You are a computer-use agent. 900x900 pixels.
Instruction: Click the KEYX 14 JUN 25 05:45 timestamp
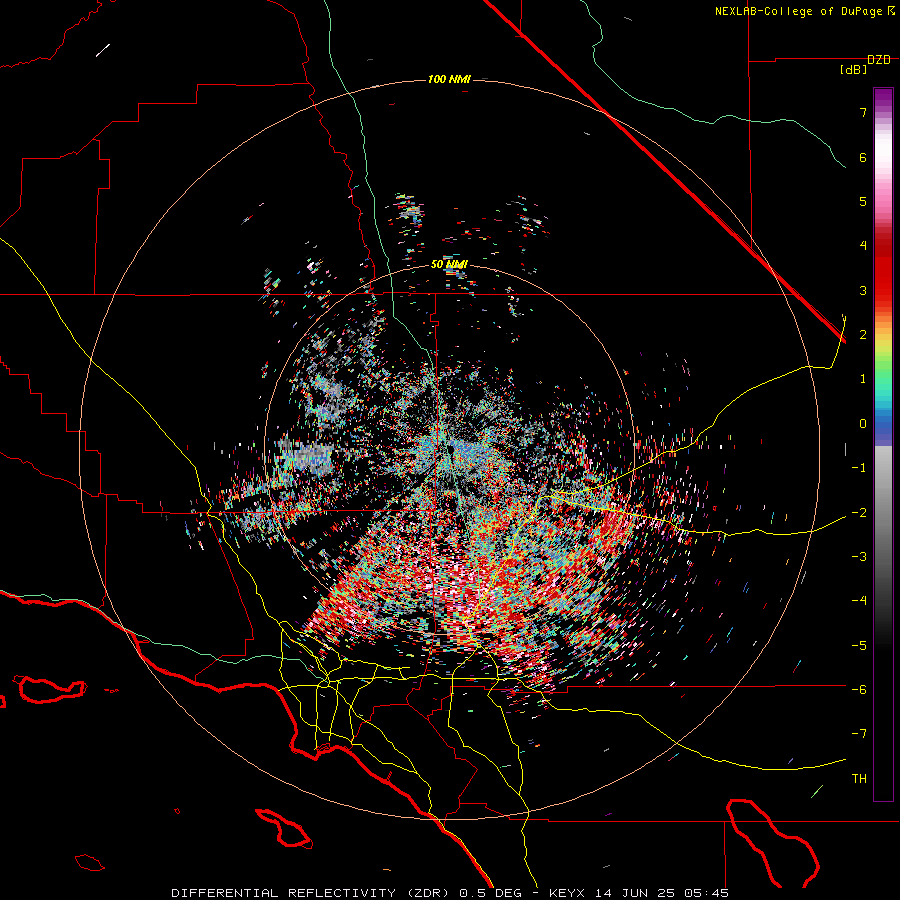tap(639, 893)
